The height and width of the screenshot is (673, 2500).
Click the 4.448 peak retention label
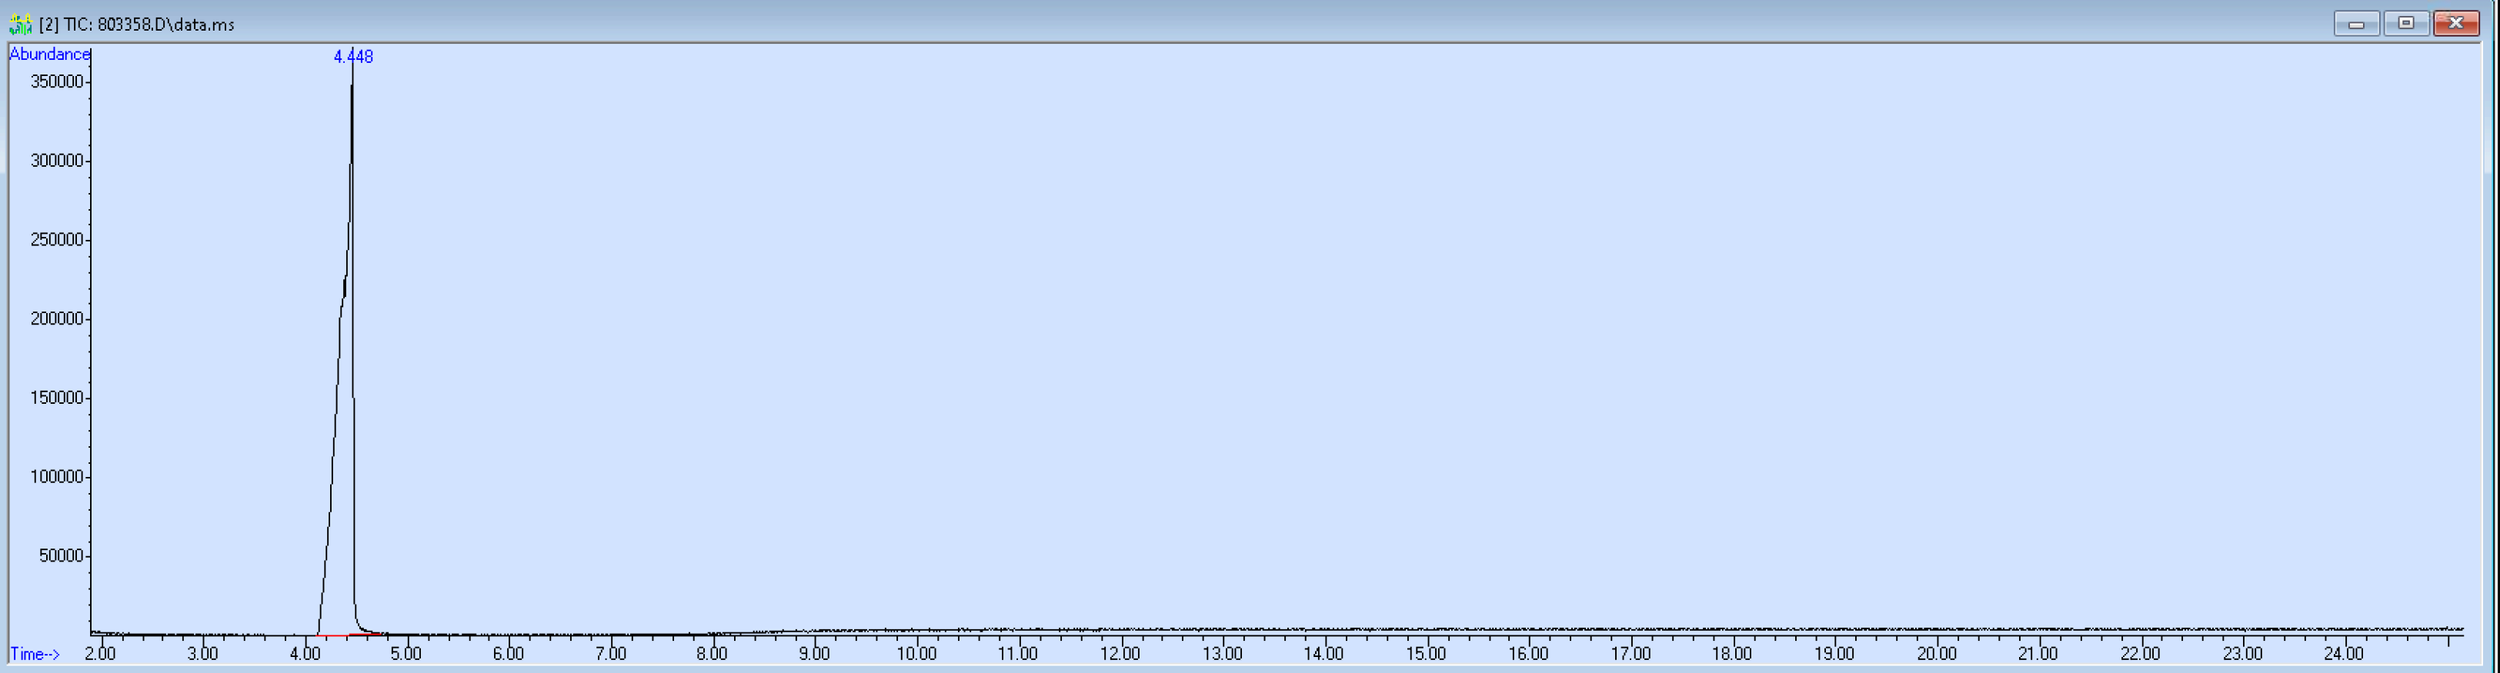pyautogui.click(x=353, y=57)
